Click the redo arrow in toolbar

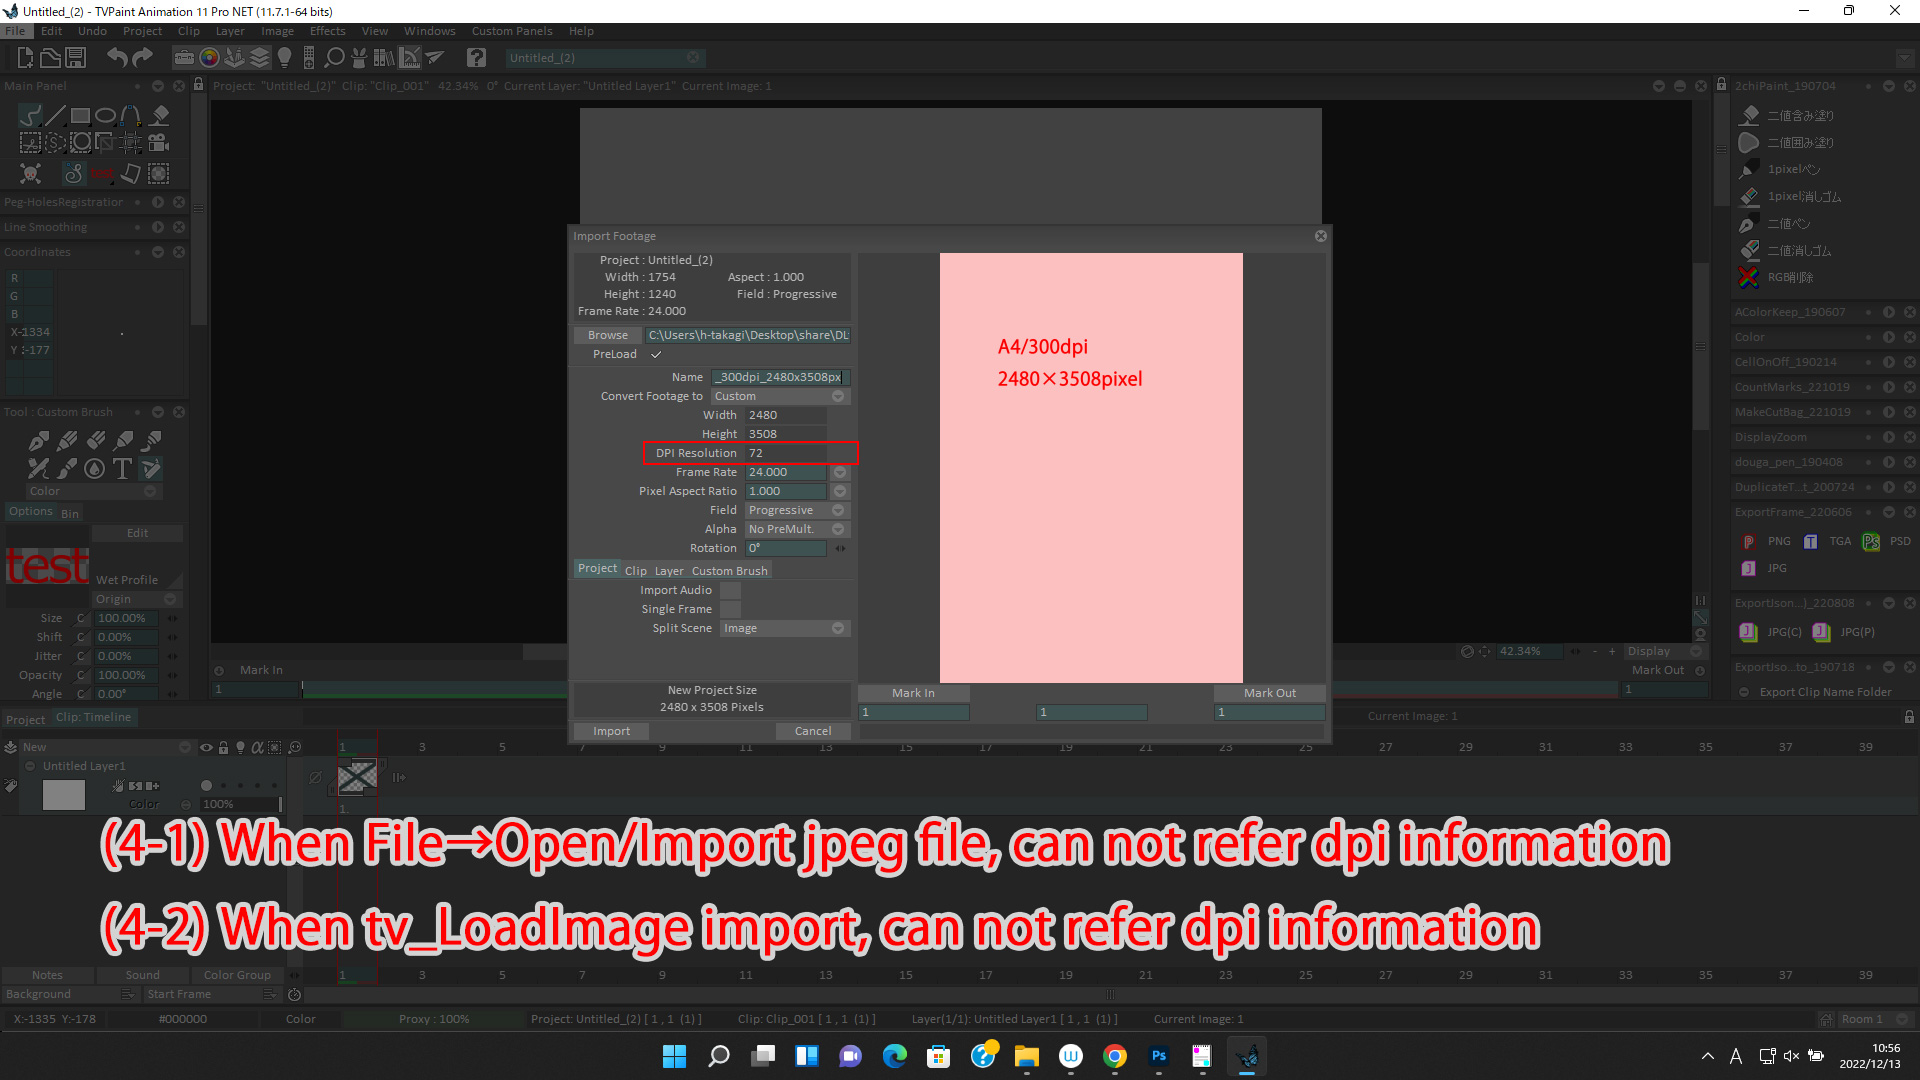143,58
